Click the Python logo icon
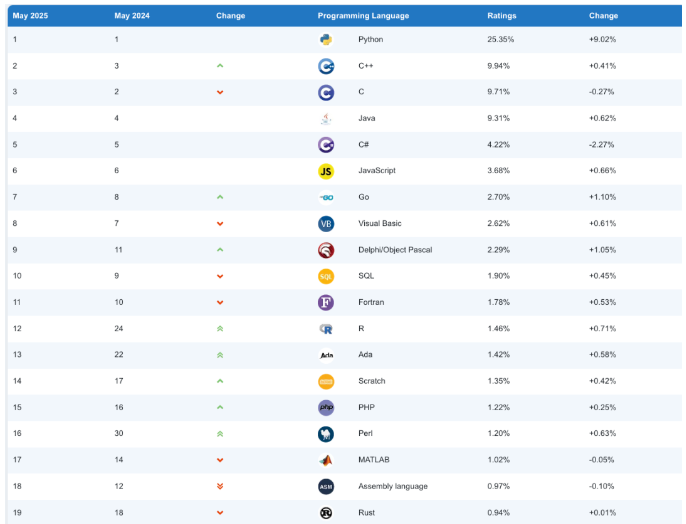This screenshot has width=686, height=524. pos(326,40)
